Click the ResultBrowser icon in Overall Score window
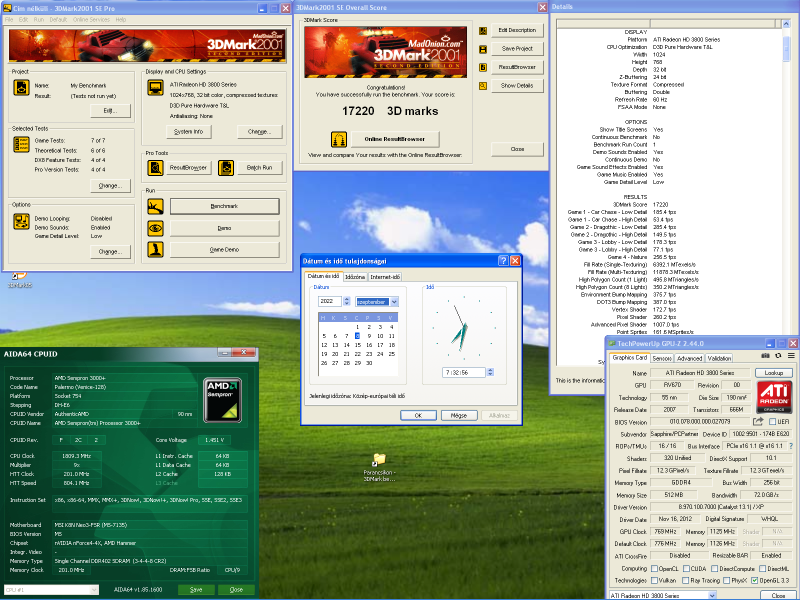Viewport: 800px width, 600px height. click(x=483, y=67)
